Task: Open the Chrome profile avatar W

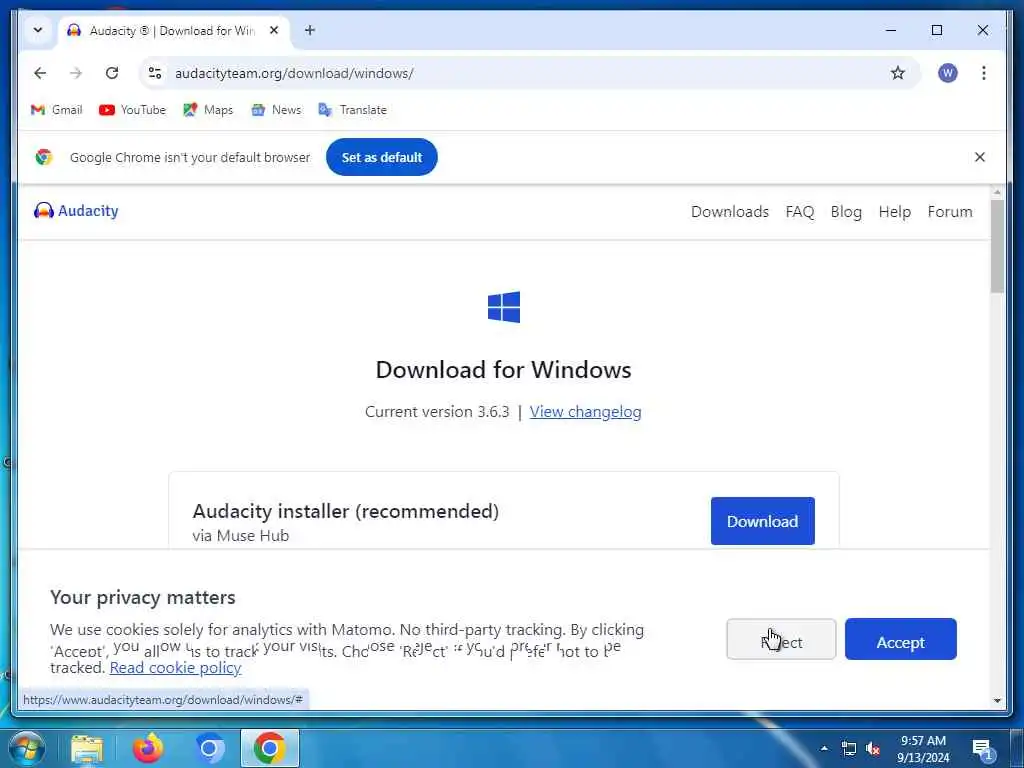Action: coord(948,73)
